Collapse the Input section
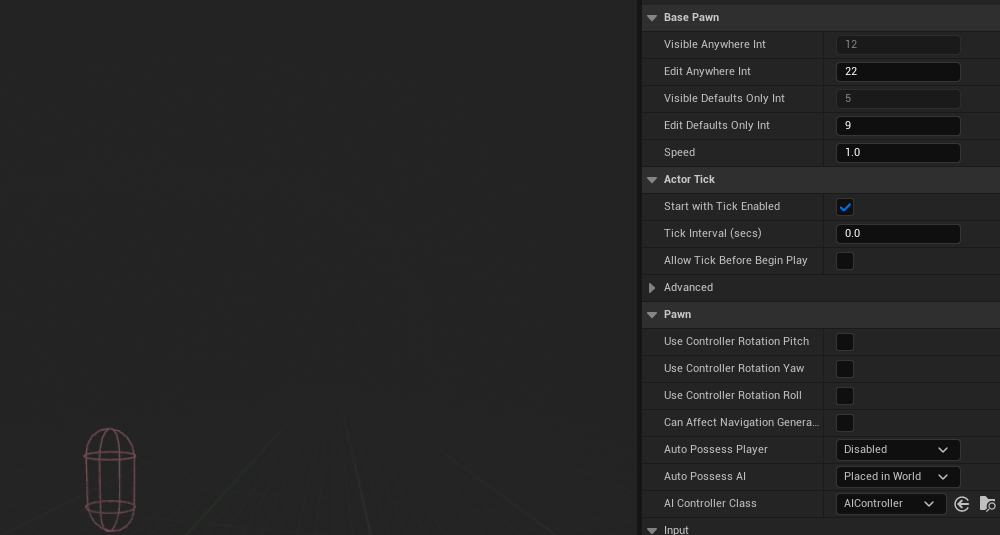The height and width of the screenshot is (535, 1000). click(652, 531)
